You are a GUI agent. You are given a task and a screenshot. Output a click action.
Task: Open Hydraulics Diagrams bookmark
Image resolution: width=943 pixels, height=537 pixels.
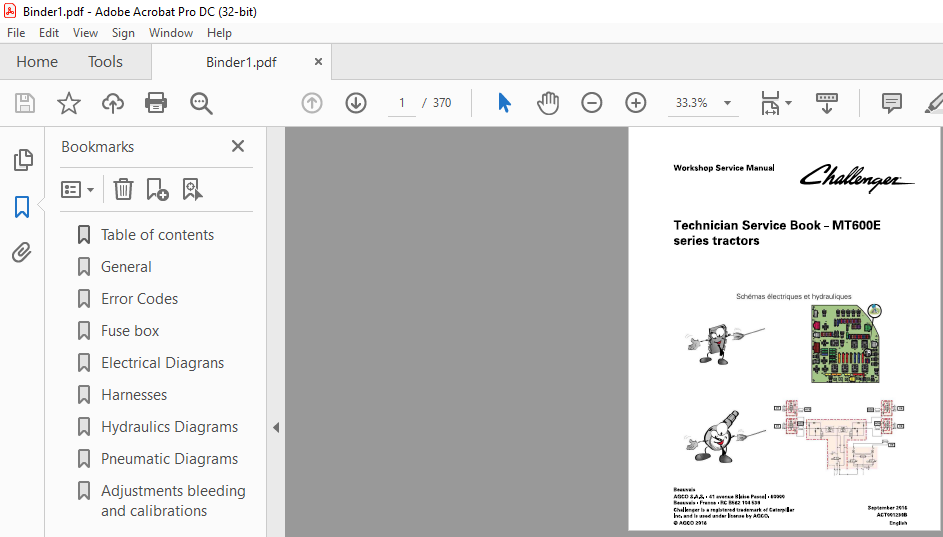[x=170, y=427]
